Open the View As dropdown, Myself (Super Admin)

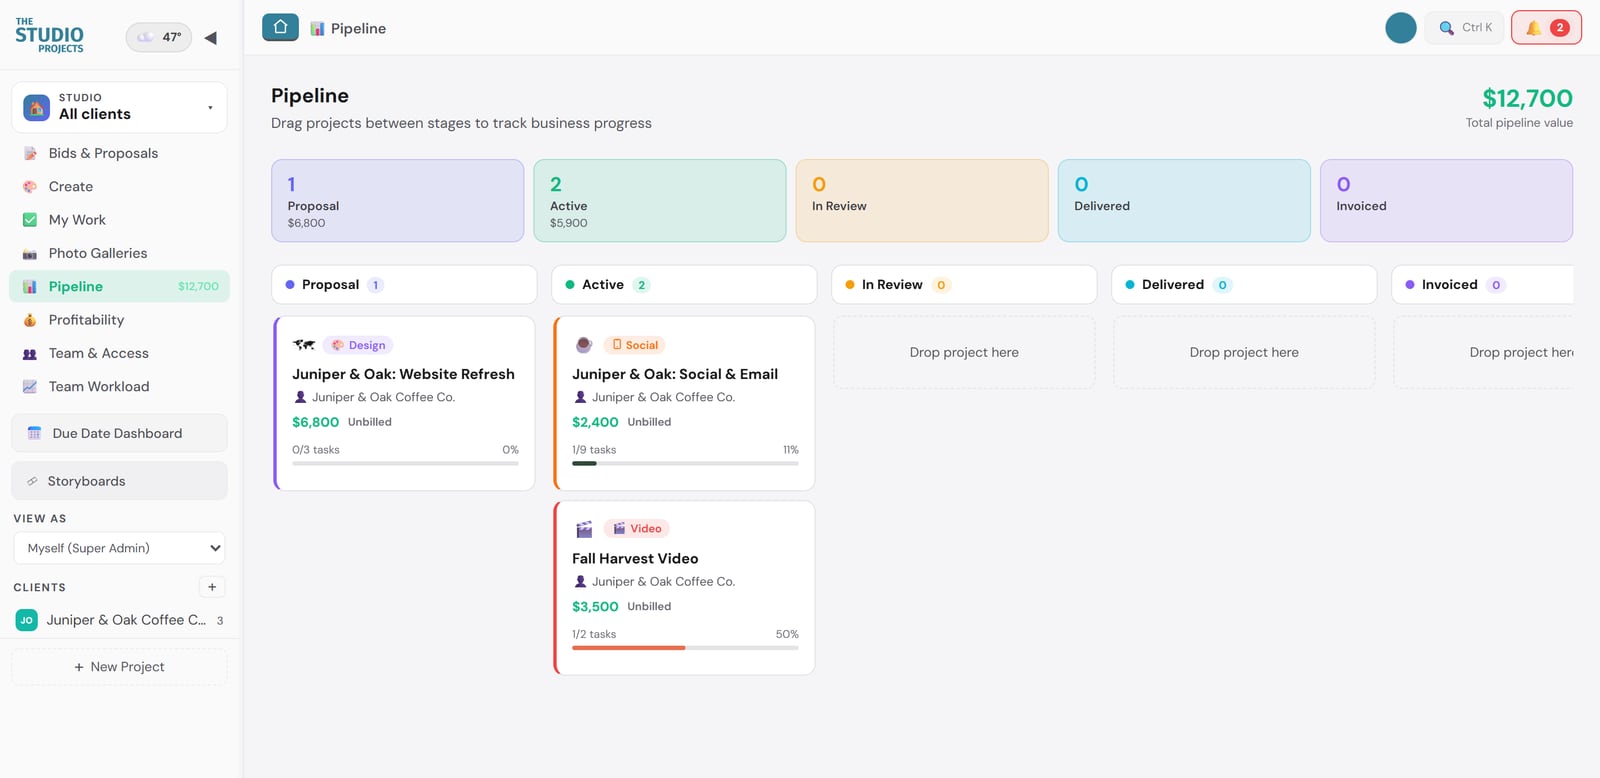(119, 548)
